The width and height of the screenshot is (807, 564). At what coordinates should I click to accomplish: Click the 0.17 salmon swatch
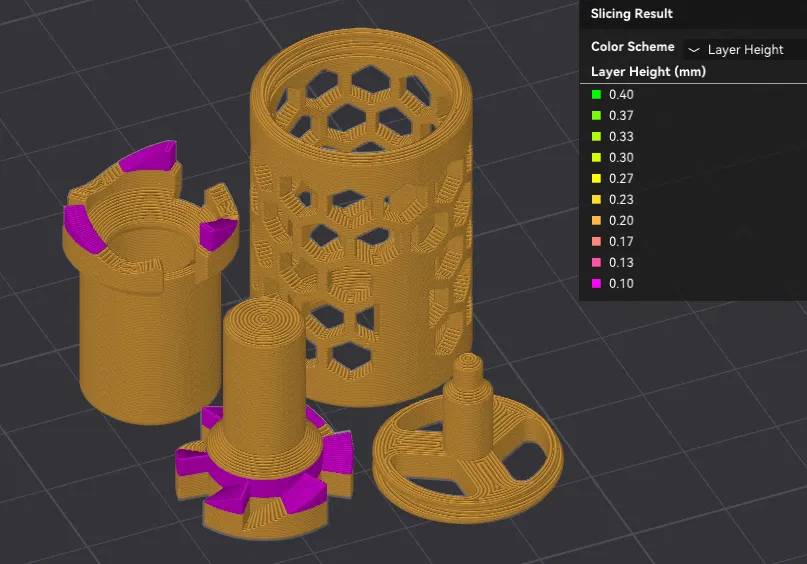[x=597, y=241]
